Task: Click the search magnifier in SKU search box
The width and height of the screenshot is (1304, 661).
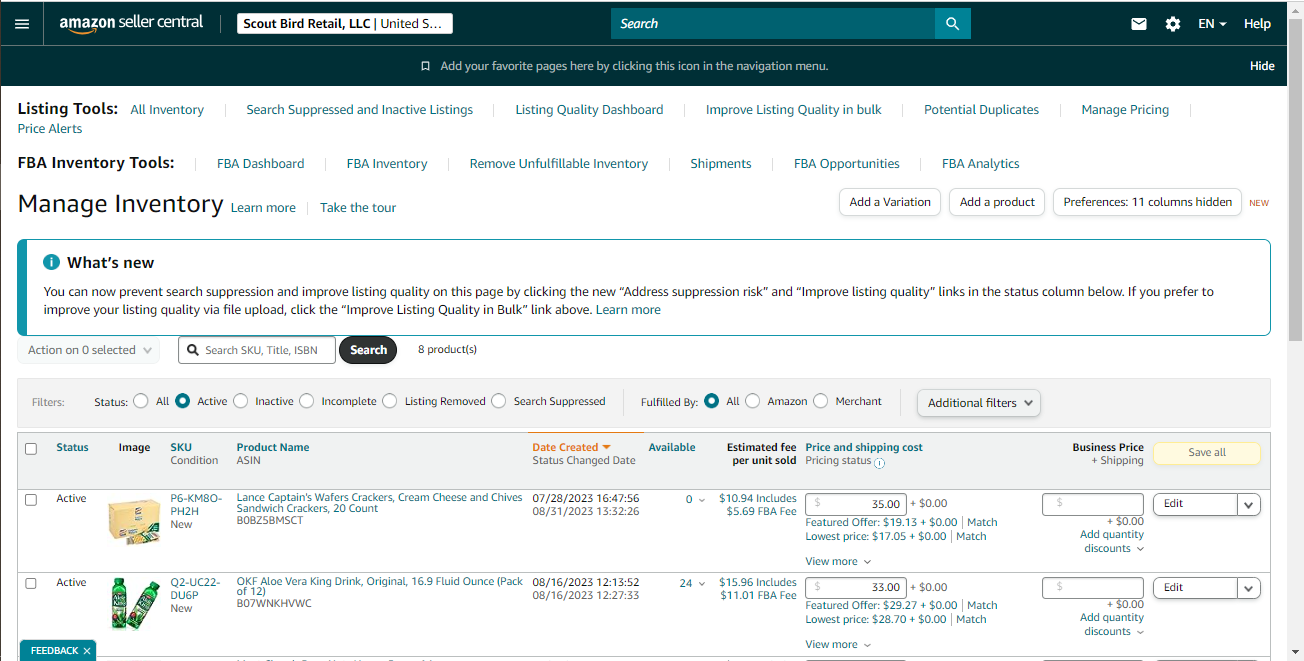Action: click(x=193, y=350)
